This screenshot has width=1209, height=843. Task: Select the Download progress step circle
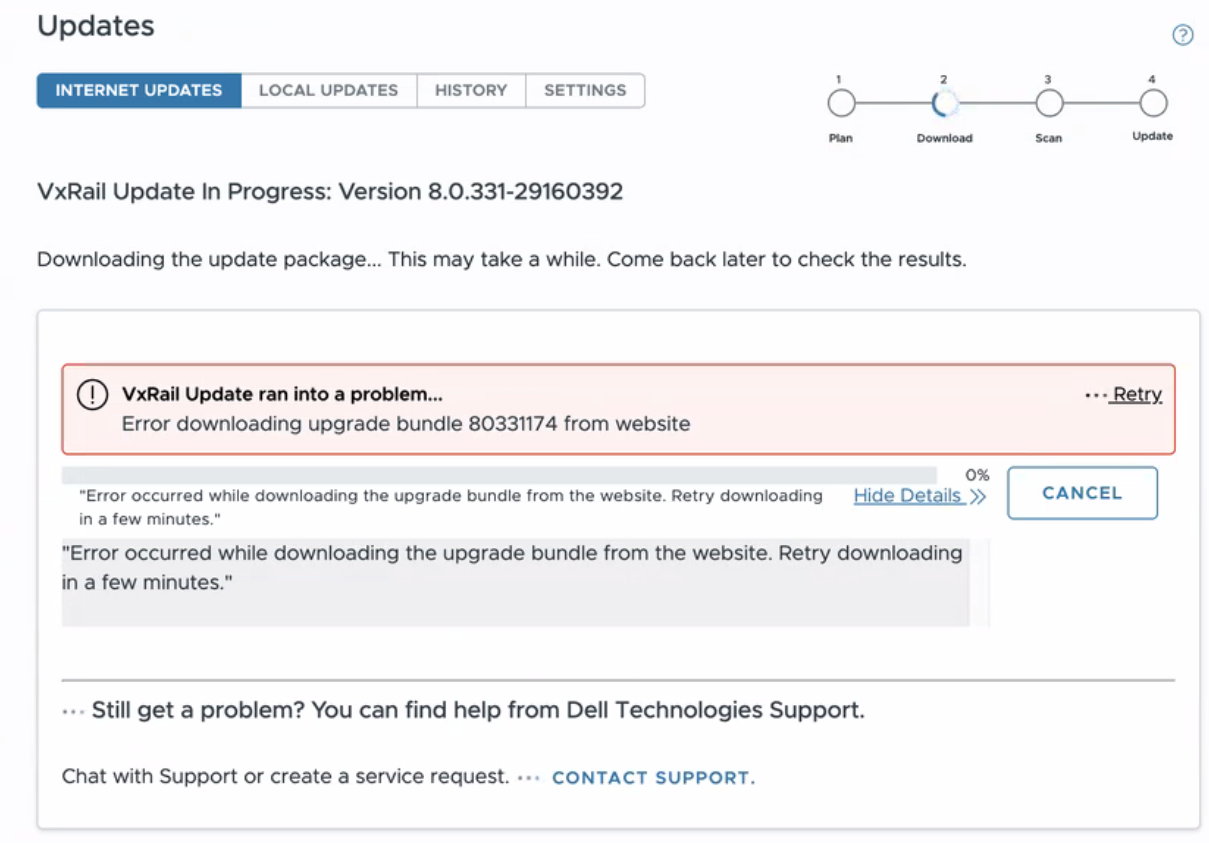tap(944, 103)
